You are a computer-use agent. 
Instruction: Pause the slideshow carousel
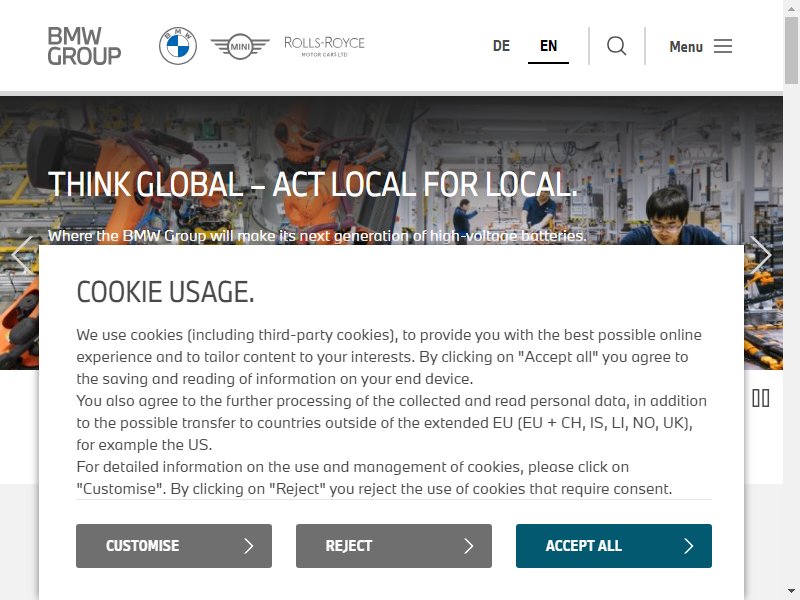pos(761,398)
